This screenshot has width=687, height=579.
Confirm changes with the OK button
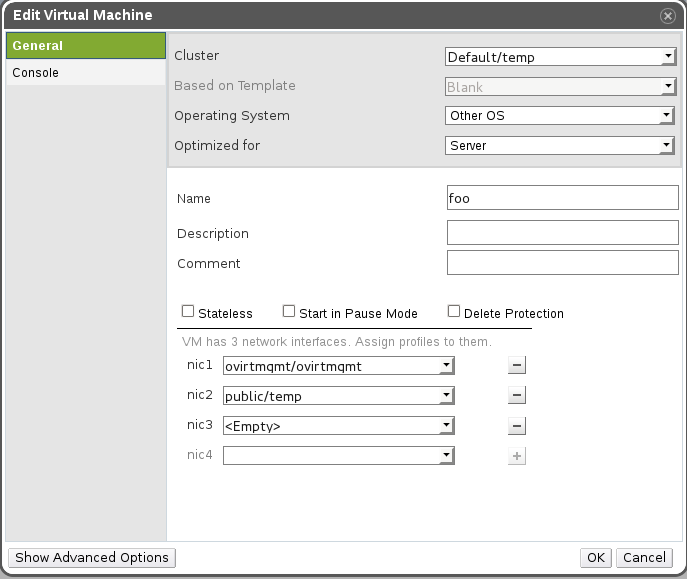[596, 557]
